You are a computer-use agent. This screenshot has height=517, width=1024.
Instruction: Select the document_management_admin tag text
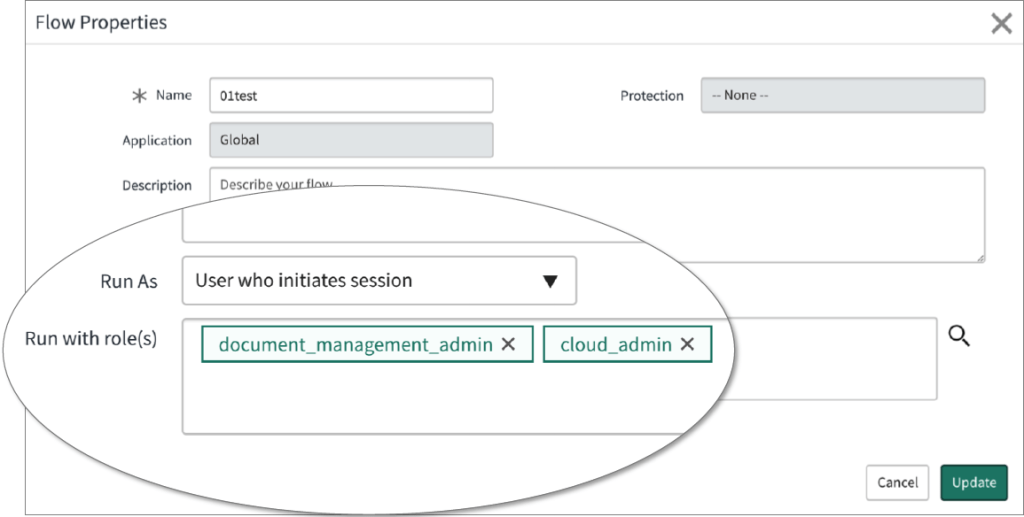355,344
